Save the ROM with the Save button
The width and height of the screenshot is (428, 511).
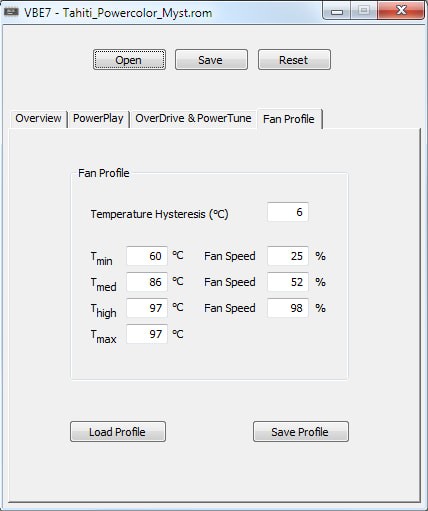tap(211, 60)
